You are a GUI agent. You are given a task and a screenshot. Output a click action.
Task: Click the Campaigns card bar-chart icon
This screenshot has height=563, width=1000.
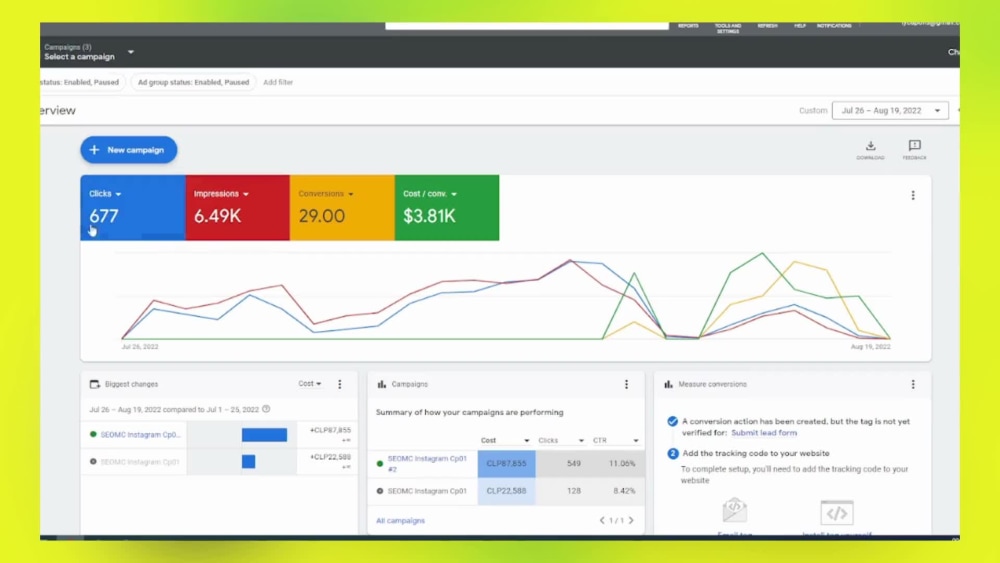click(381, 384)
